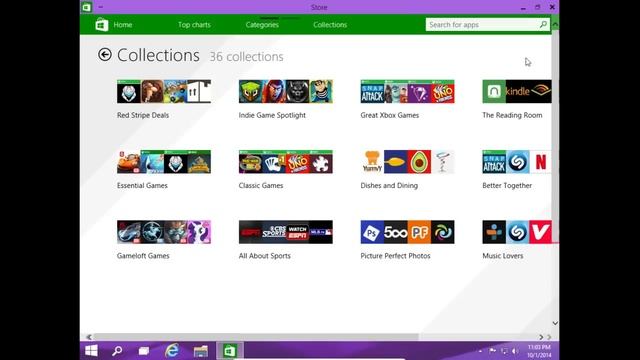Open the Watch ESPN tile in All About Sports
This screenshot has height=360, width=640.
[298, 232]
